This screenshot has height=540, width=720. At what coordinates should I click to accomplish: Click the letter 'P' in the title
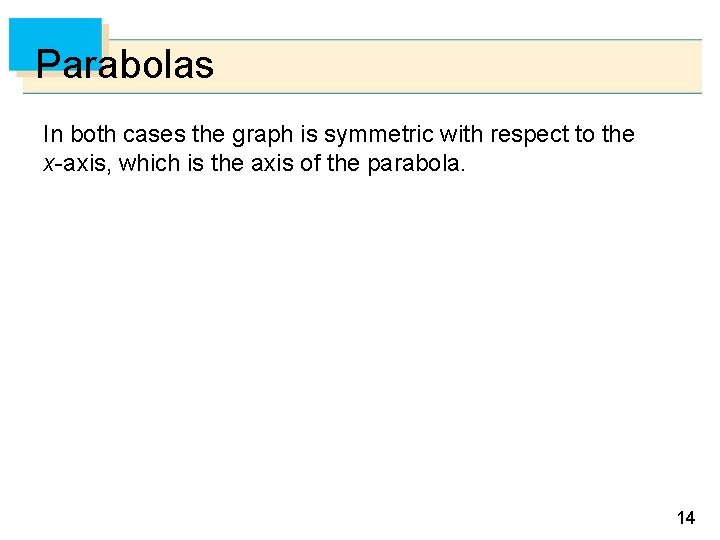click(48, 64)
